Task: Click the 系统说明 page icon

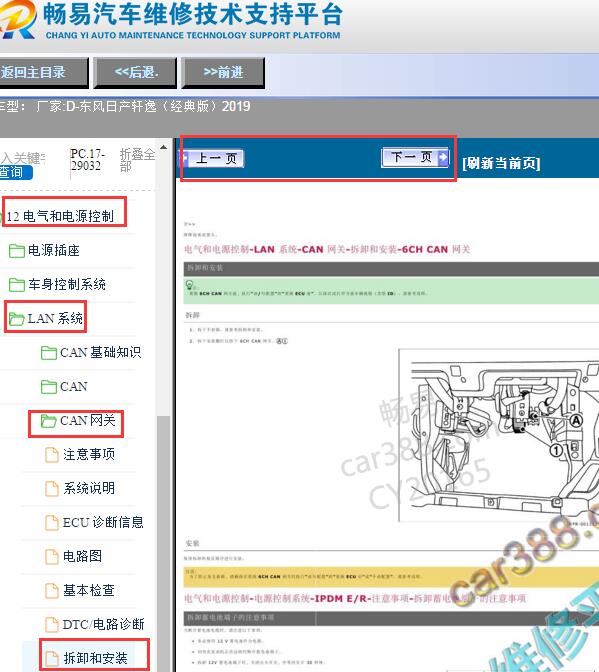Action: 52,489
